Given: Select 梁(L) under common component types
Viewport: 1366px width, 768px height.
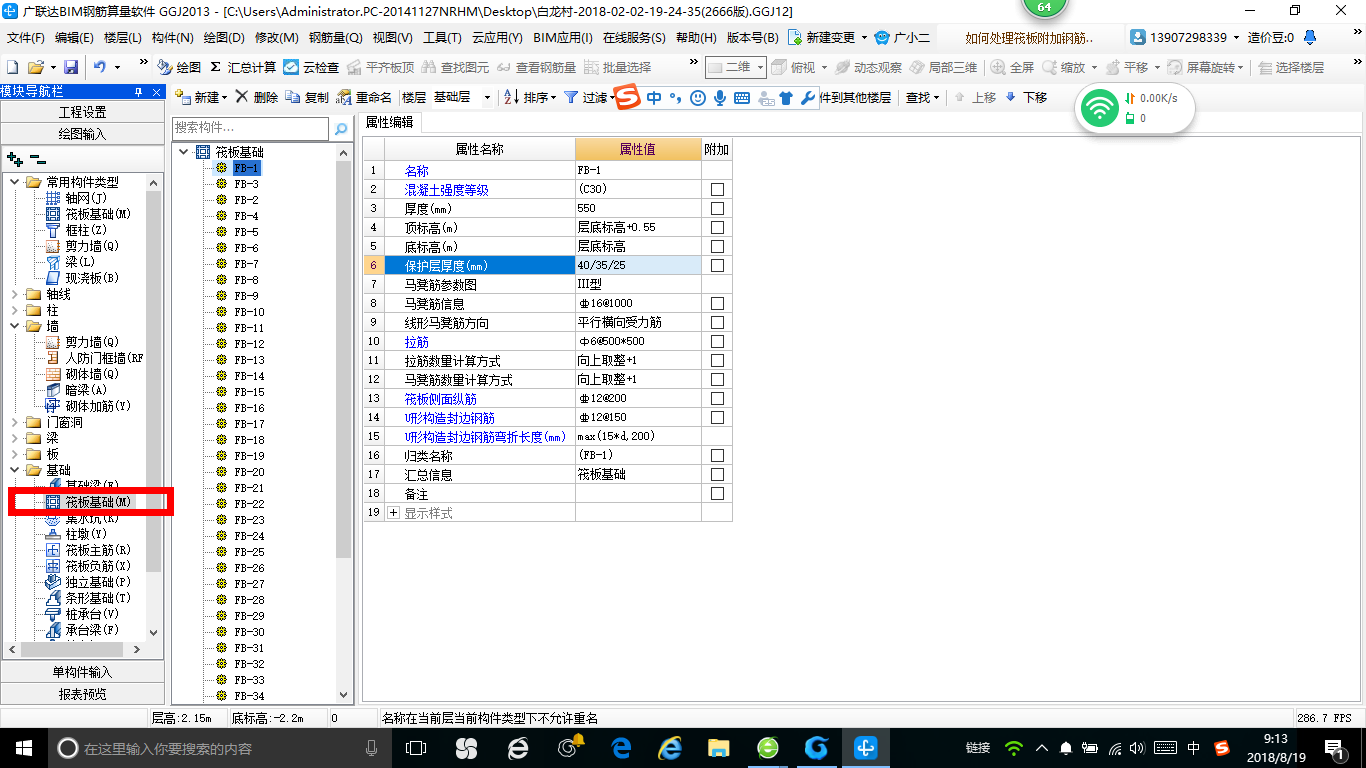Looking at the screenshot, I should click(x=71, y=262).
